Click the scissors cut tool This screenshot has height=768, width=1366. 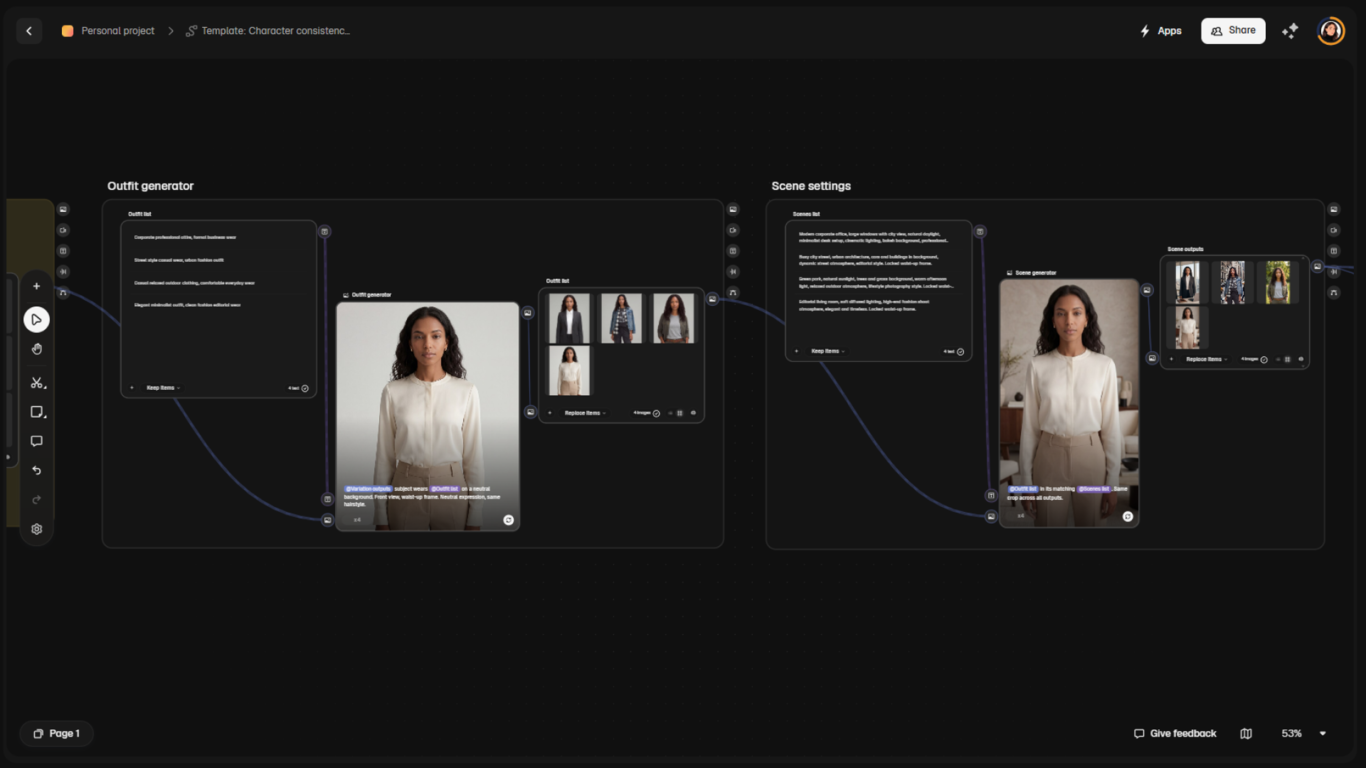pyautogui.click(x=37, y=382)
